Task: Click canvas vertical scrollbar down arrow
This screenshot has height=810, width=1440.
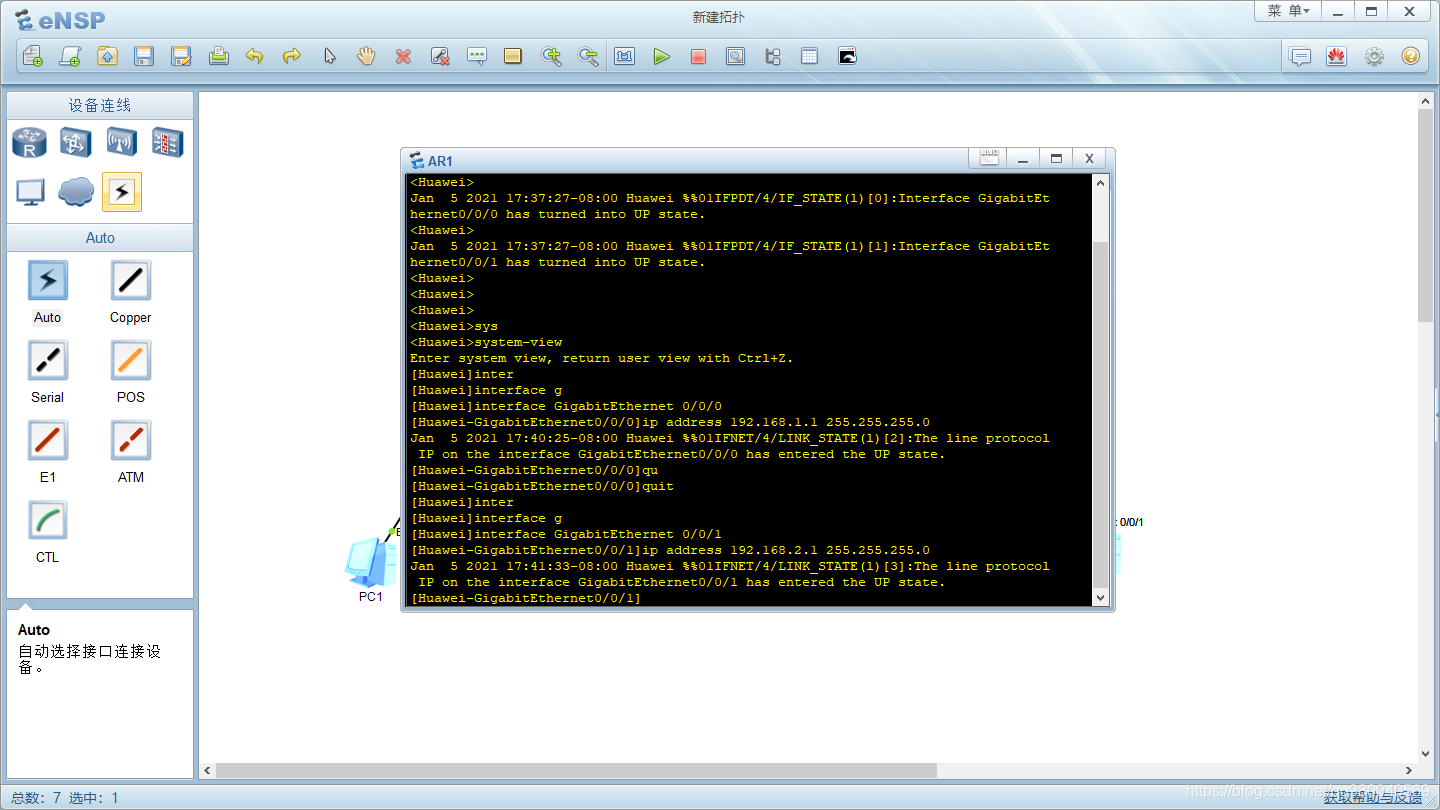Action: click(1427, 753)
